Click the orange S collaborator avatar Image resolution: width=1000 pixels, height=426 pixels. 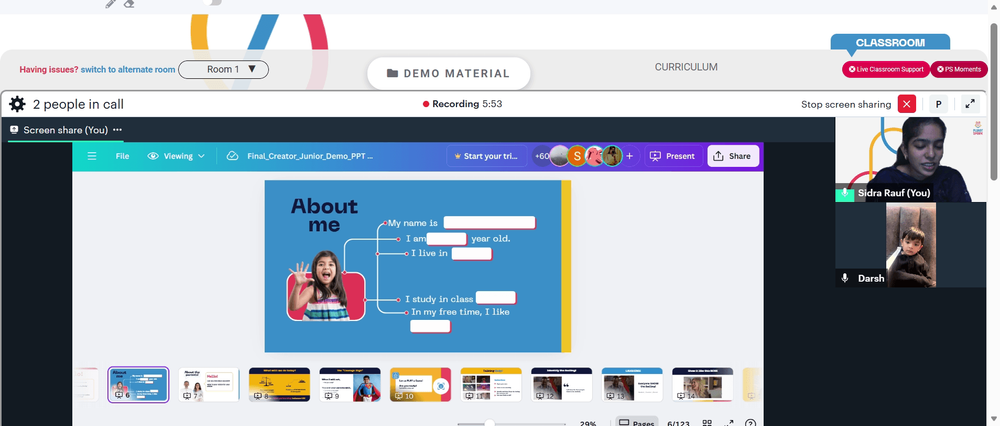click(577, 156)
